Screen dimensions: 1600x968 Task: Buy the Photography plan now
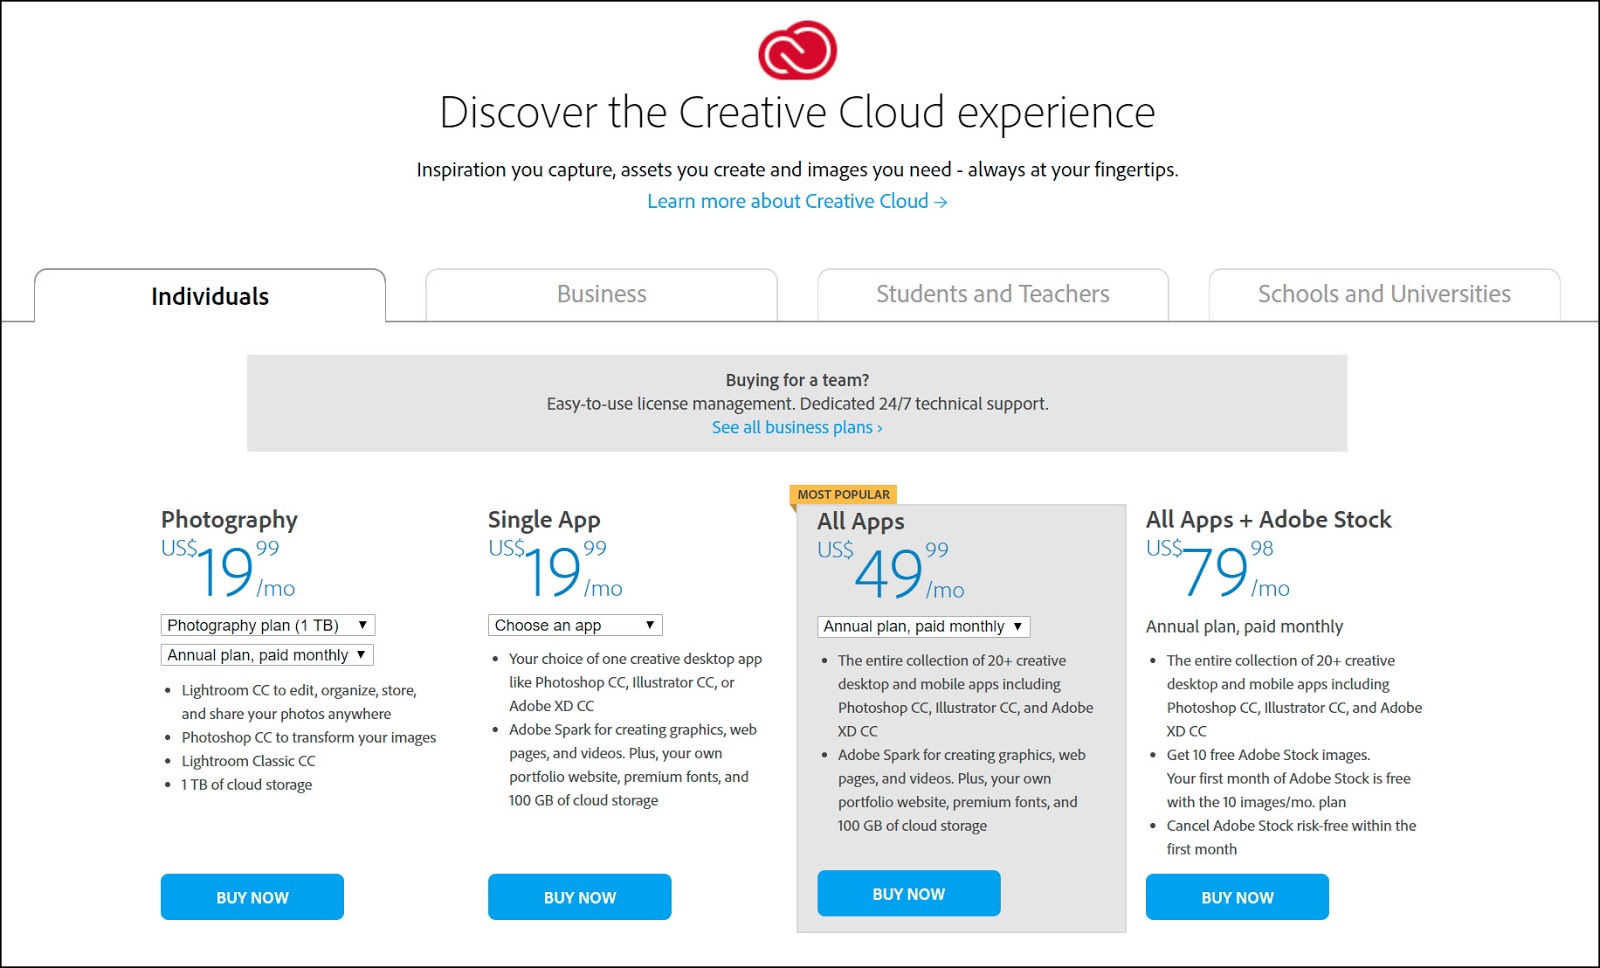pyautogui.click(x=252, y=897)
